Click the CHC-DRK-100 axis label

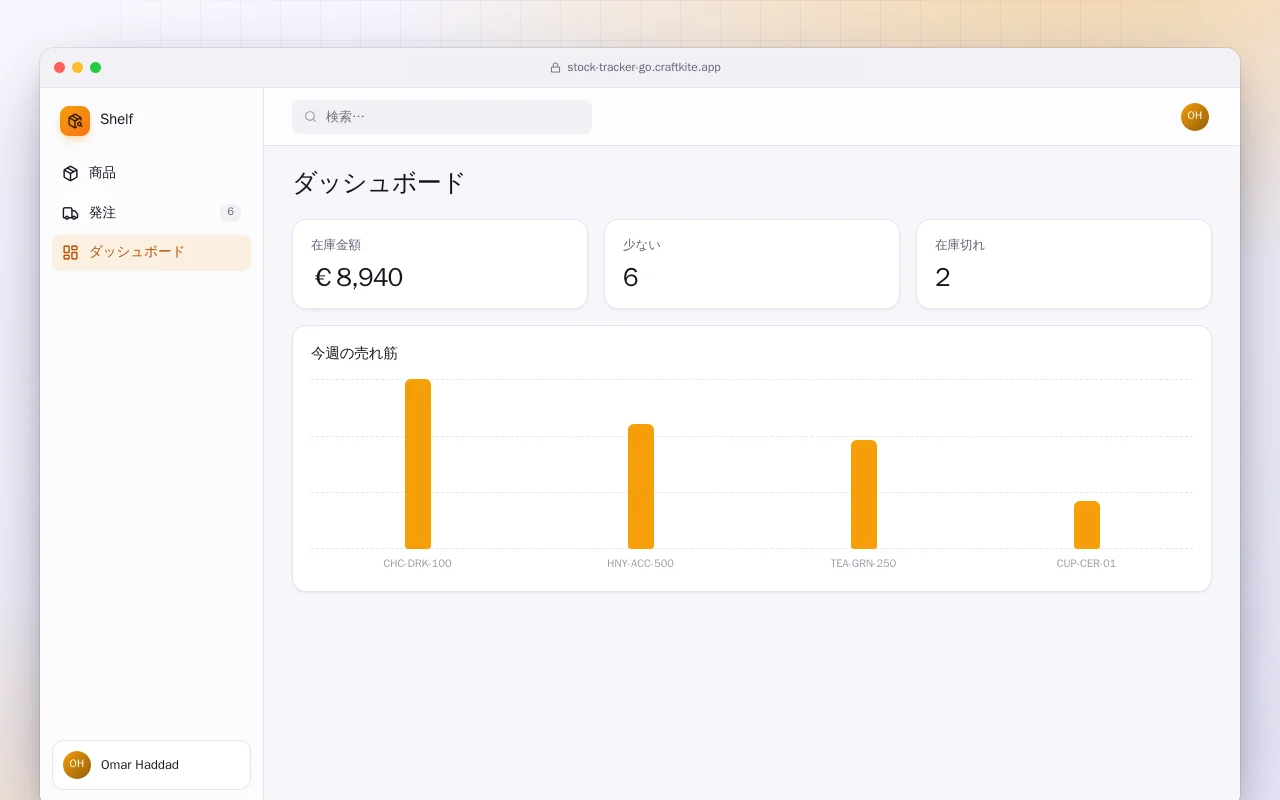pos(417,564)
